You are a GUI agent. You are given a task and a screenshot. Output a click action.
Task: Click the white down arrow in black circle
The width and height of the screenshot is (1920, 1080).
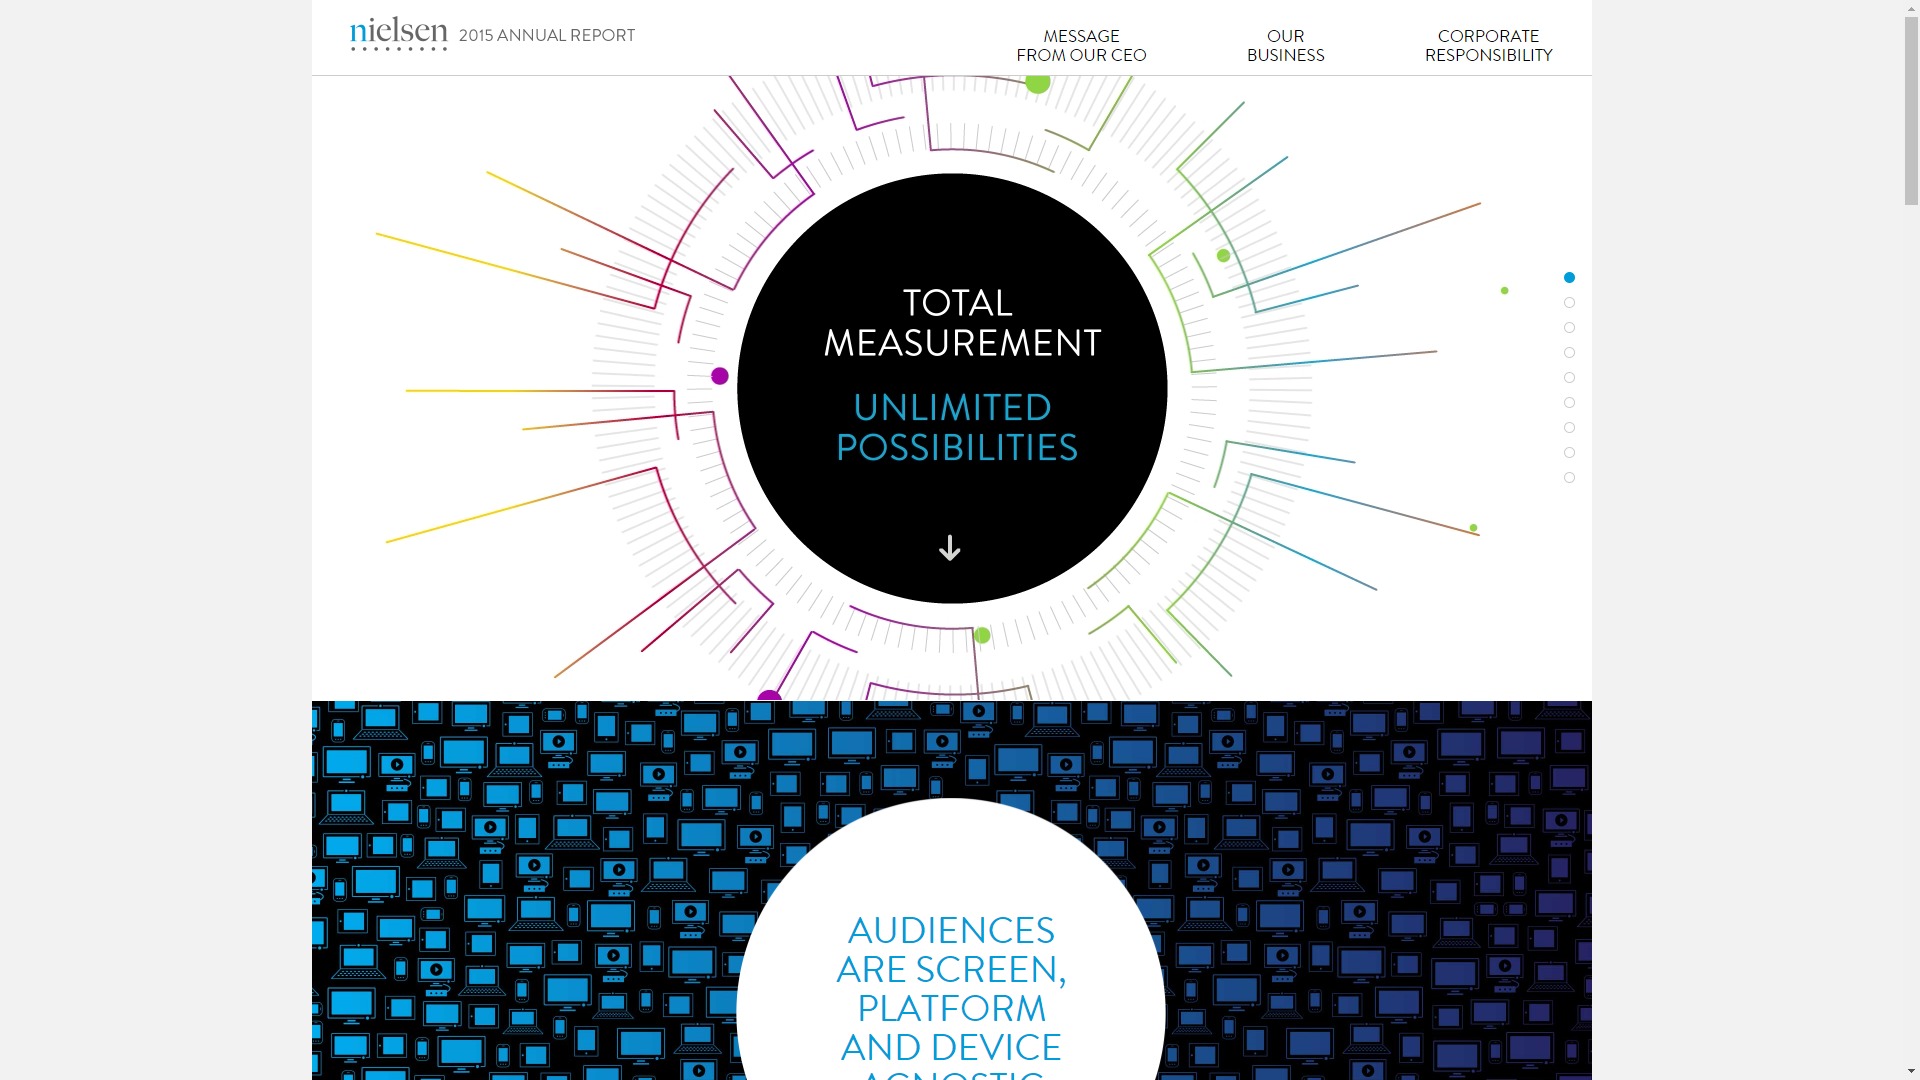point(950,548)
